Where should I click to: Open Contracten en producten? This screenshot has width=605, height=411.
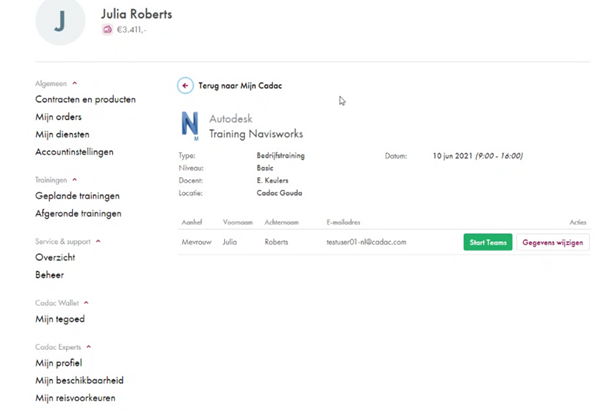85,100
